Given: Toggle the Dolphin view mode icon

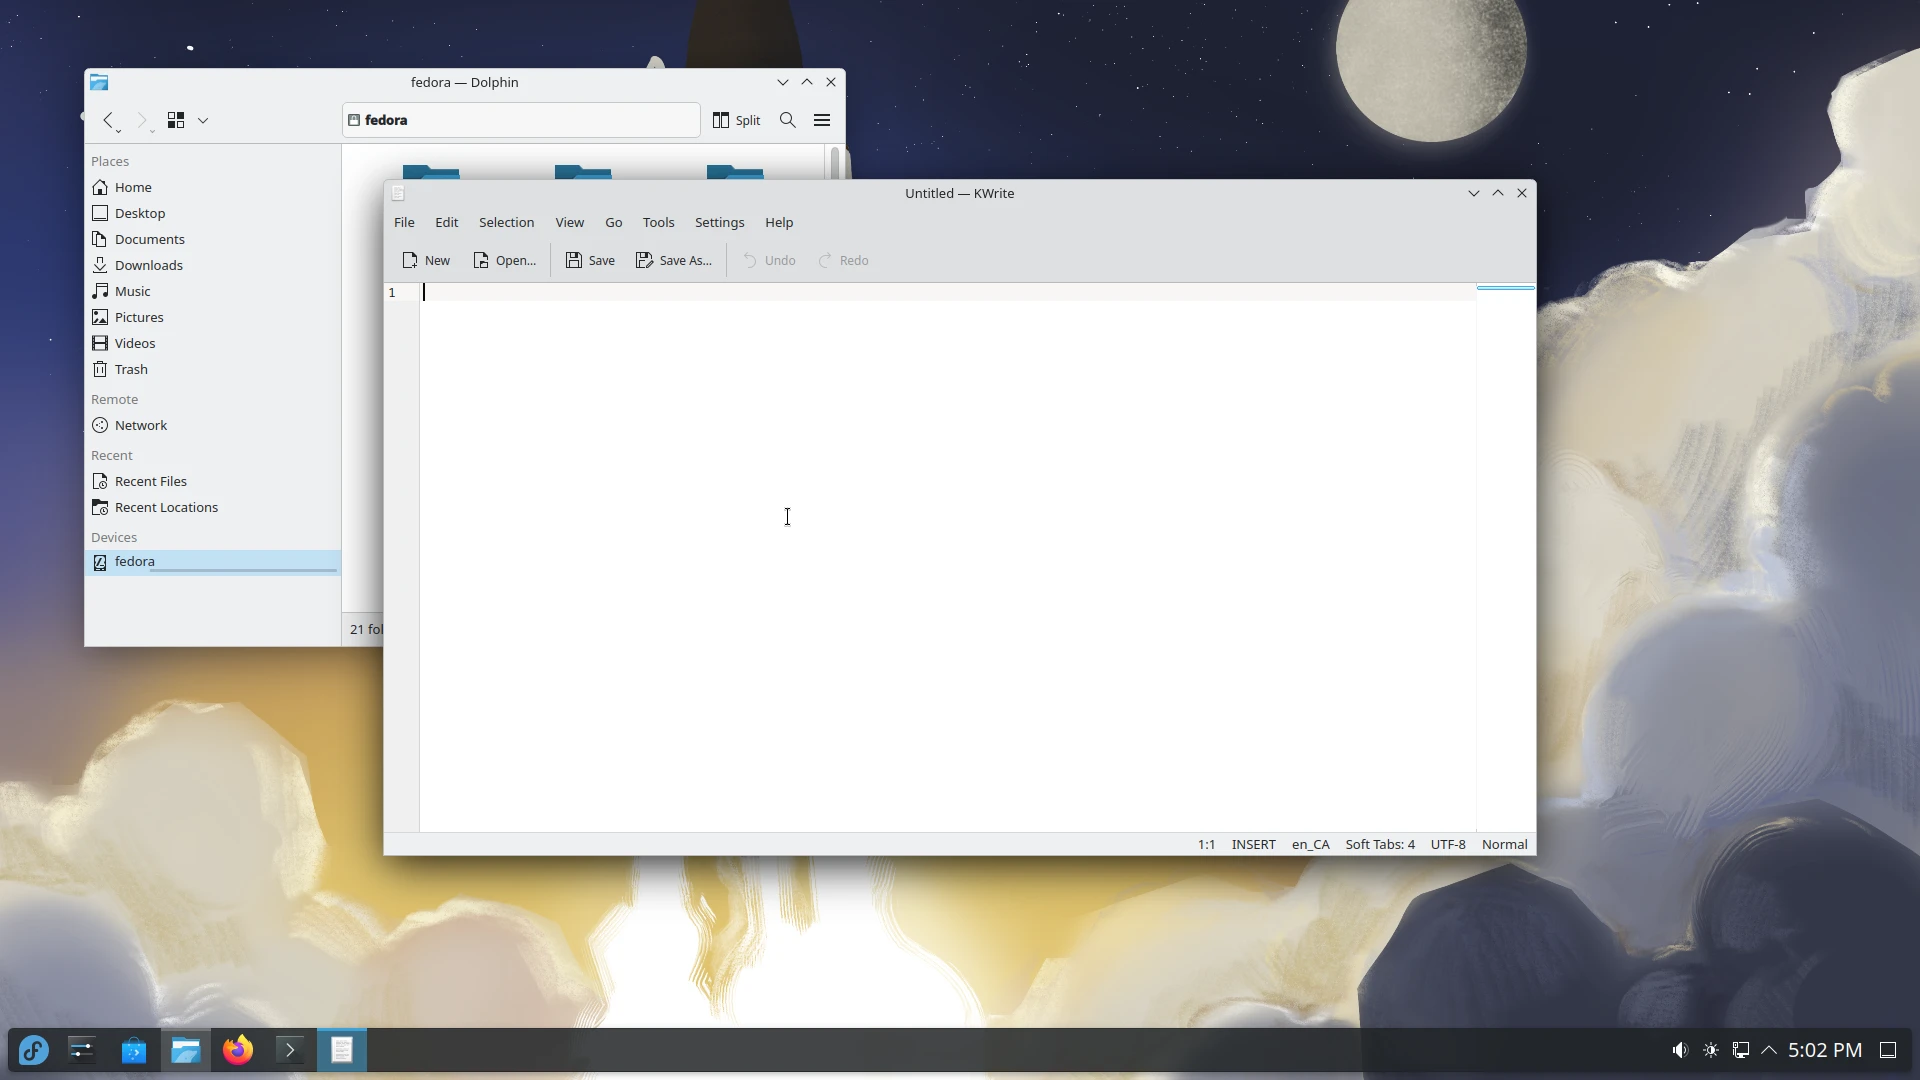Looking at the screenshot, I should tap(176, 119).
